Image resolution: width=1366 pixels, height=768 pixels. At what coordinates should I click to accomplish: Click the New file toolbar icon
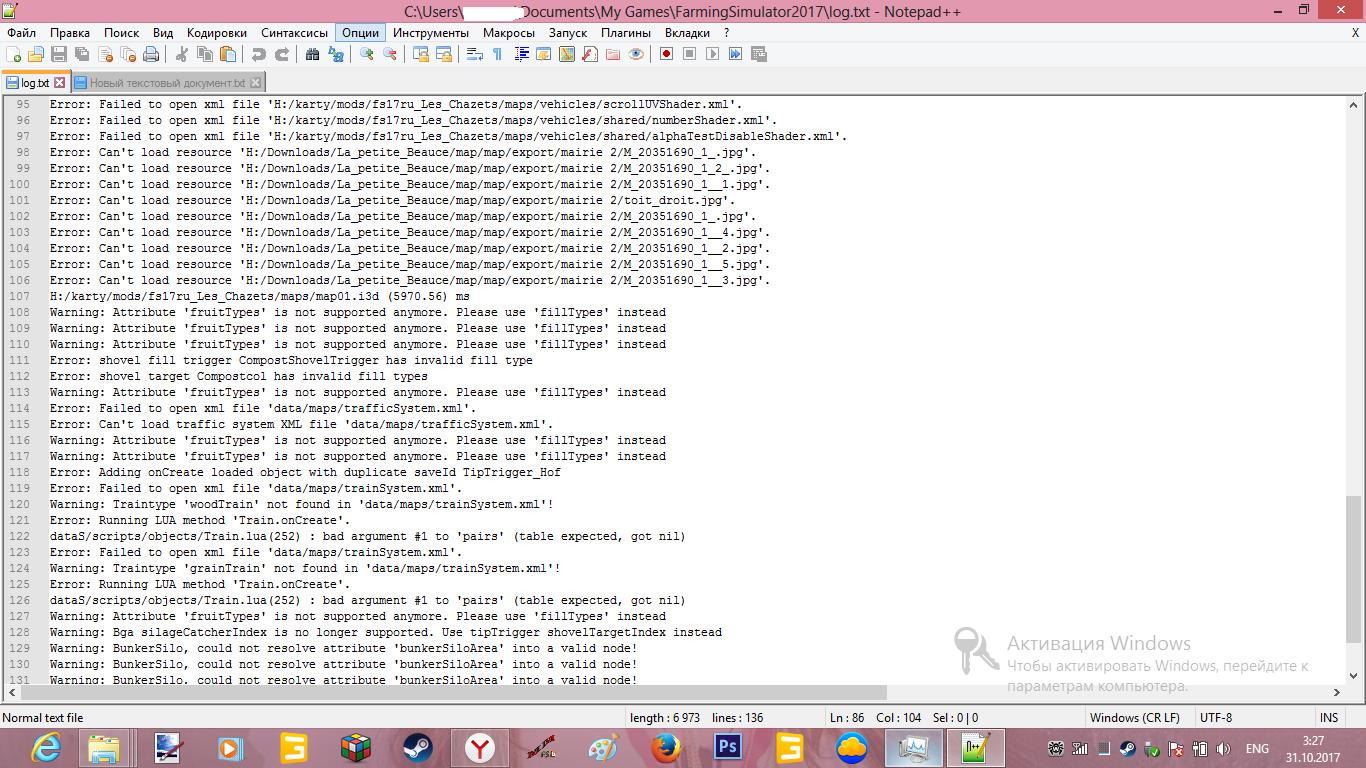[13, 54]
